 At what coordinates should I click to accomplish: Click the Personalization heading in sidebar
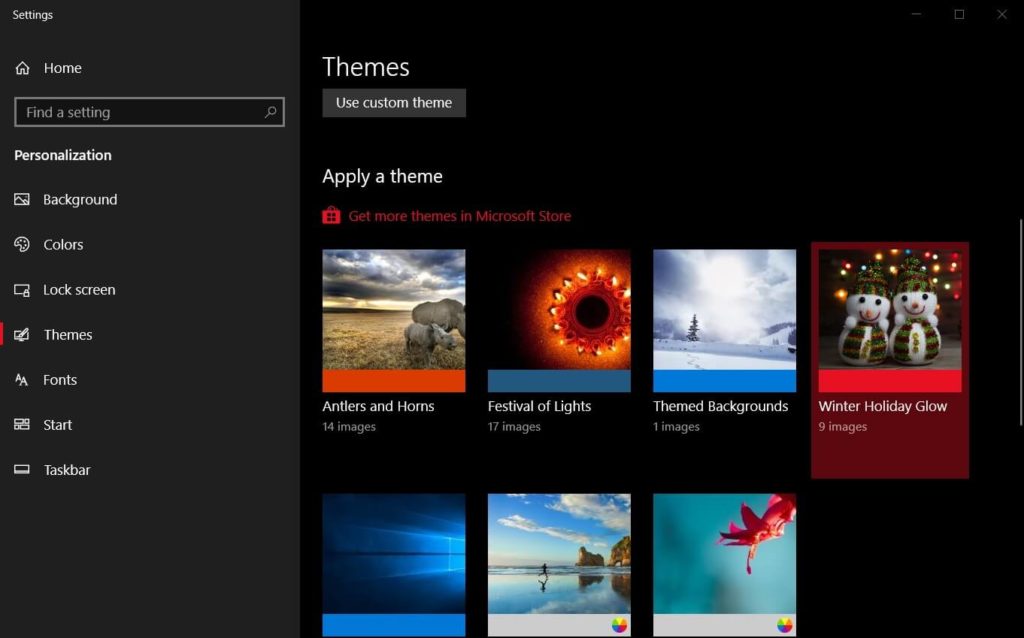tap(61, 155)
